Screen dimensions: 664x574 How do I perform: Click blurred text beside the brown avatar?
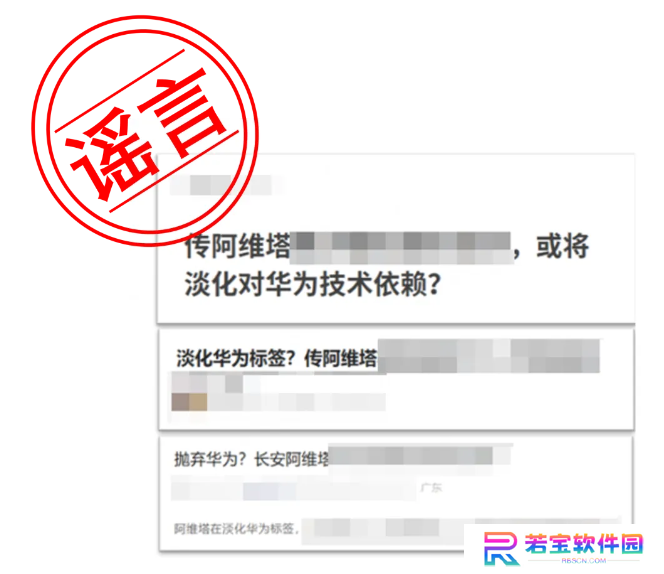pyautogui.click(x=296, y=402)
